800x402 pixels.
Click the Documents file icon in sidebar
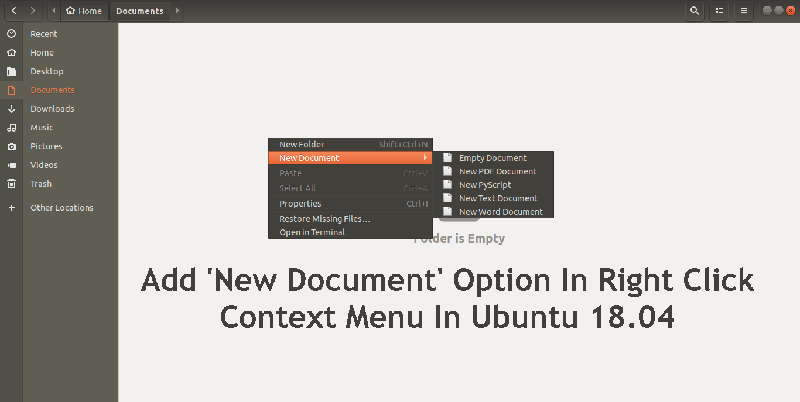(11, 90)
